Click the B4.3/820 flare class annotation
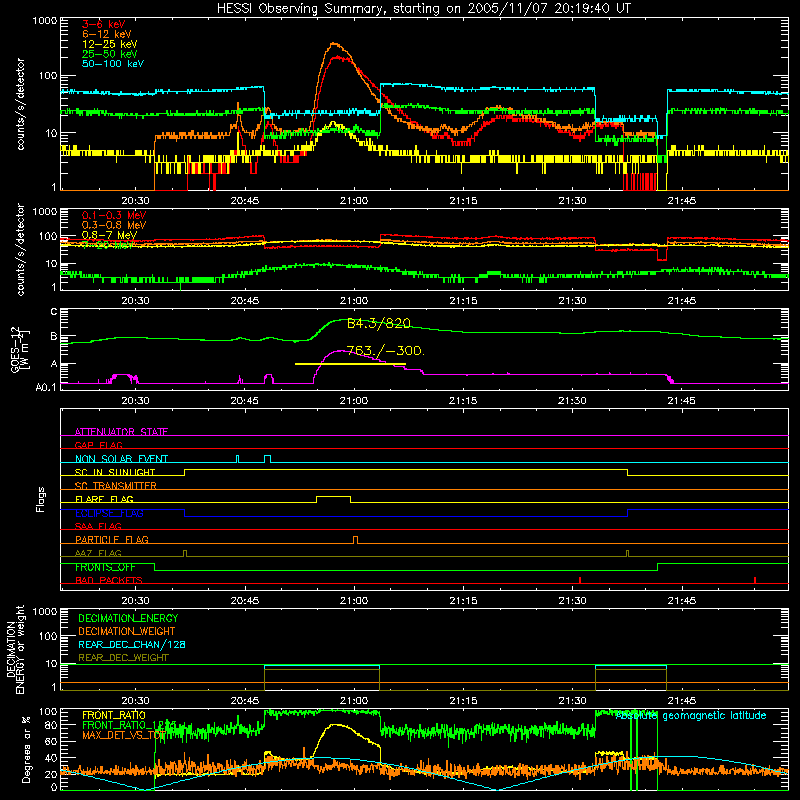Screen dimensions: 800x800 (x=379, y=323)
